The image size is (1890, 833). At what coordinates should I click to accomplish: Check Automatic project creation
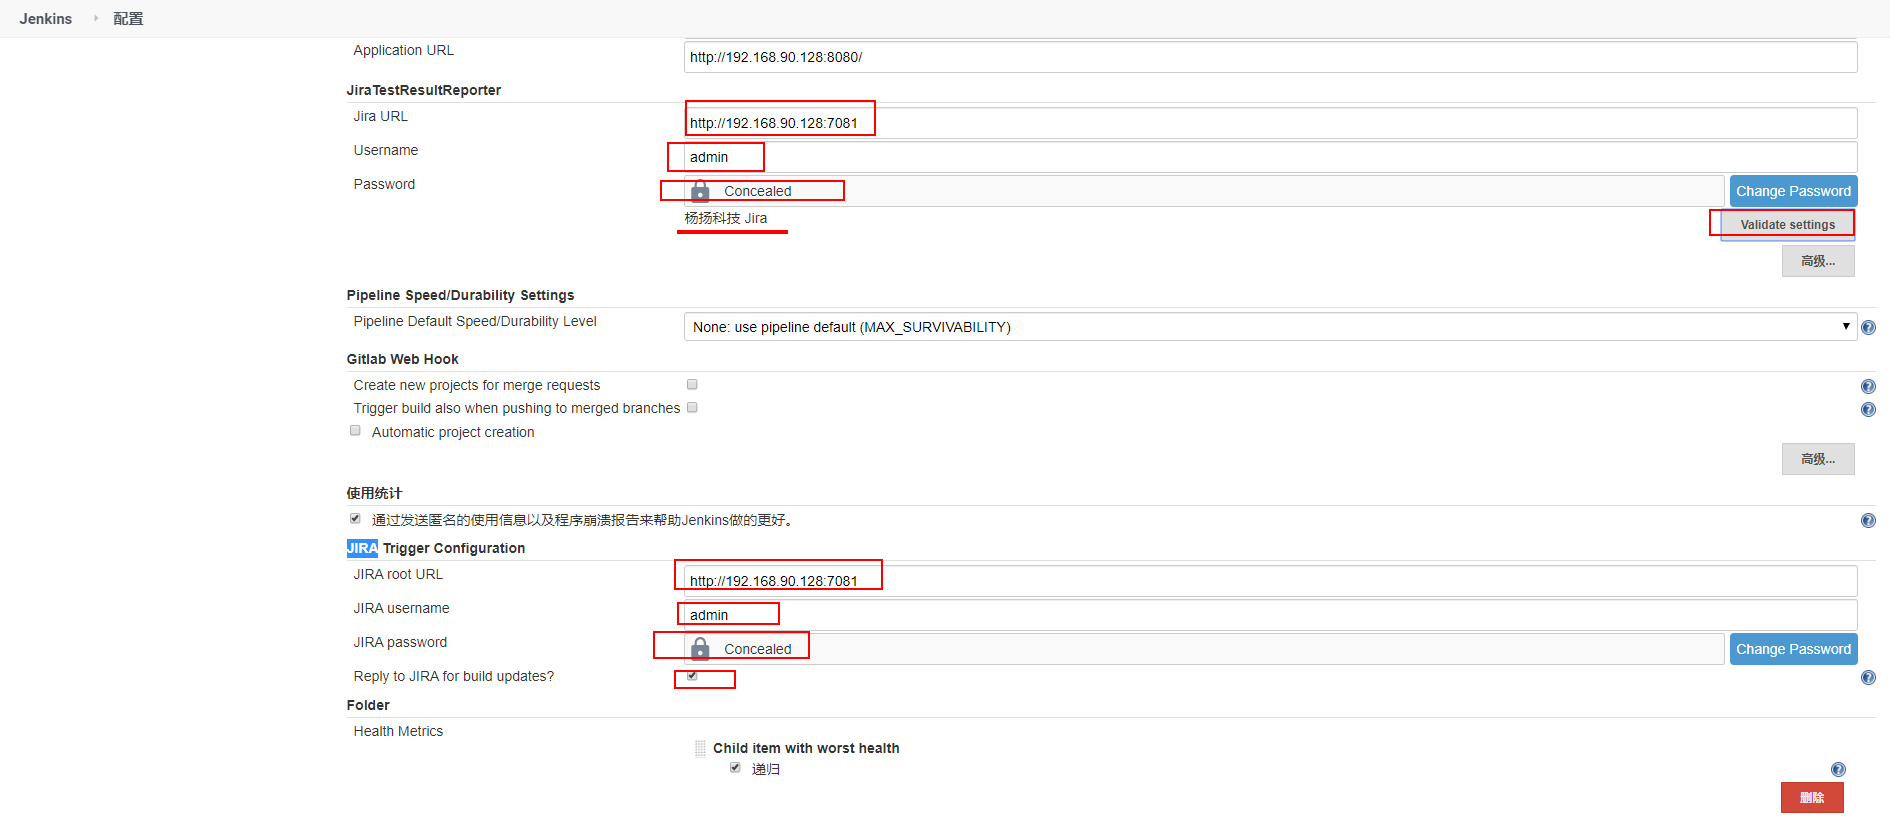[355, 431]
